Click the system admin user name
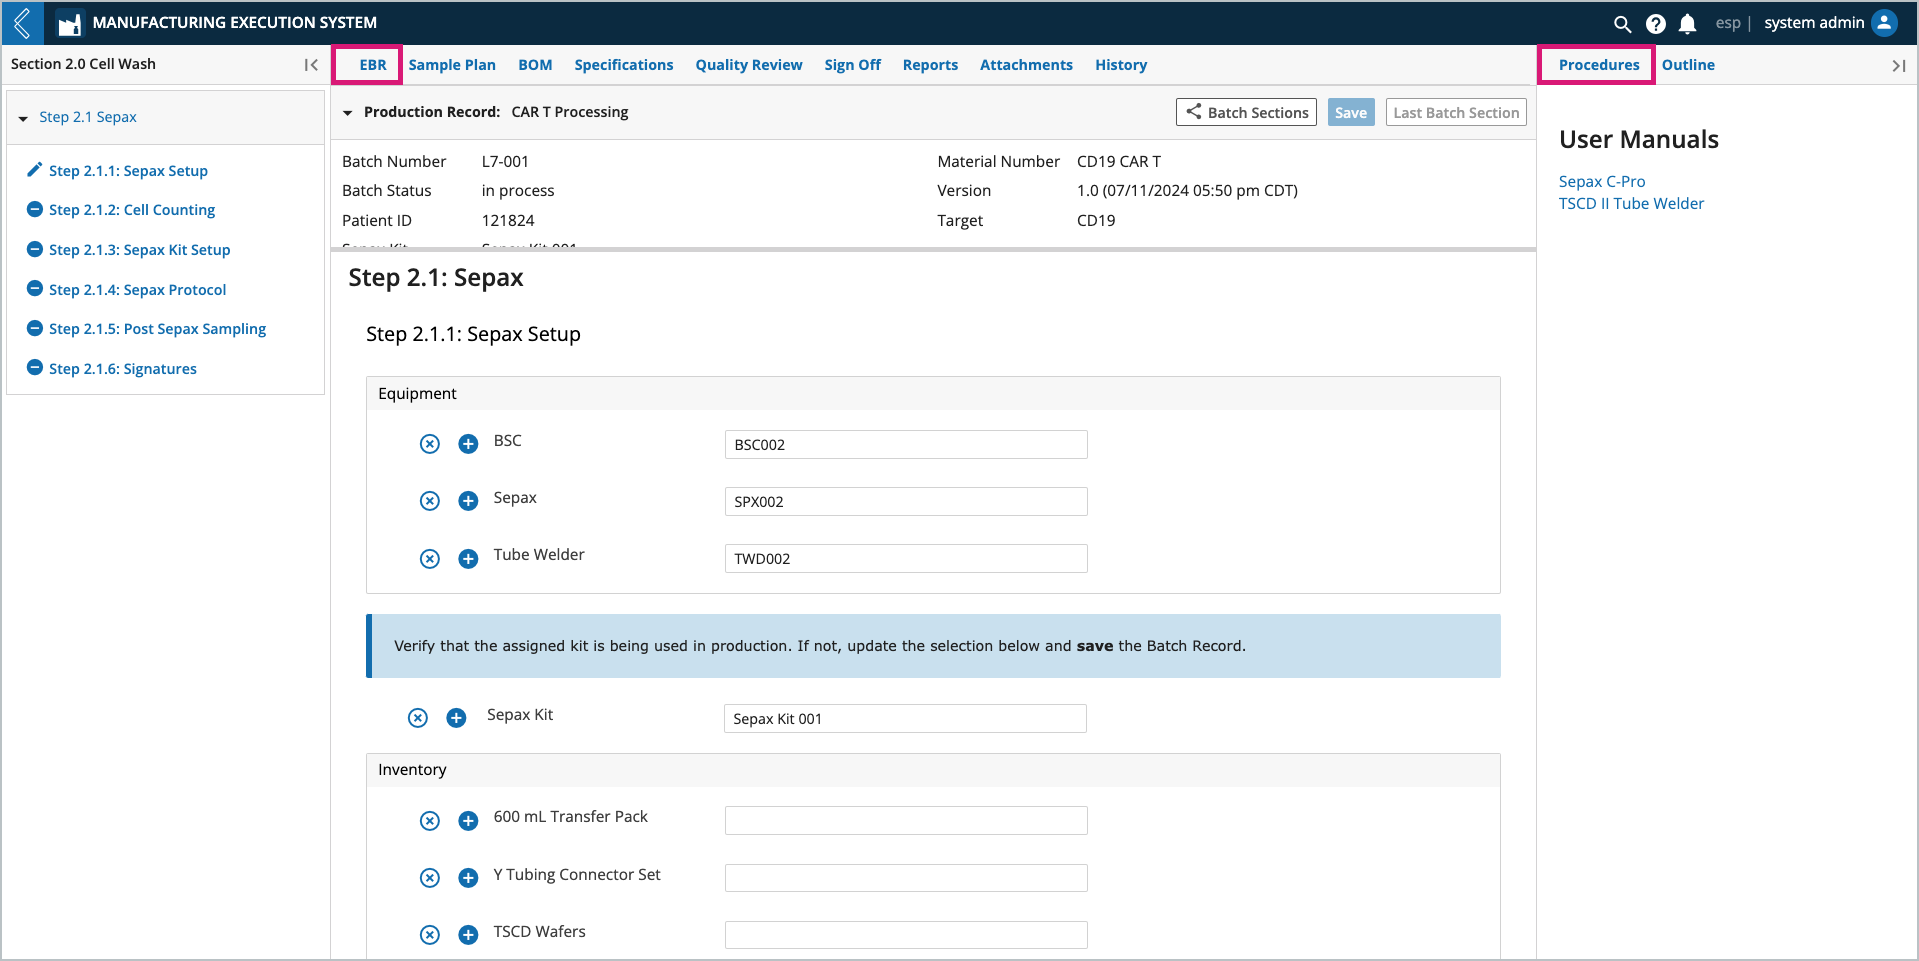Screen dimensions: 1919x961 coord(1814,23)
